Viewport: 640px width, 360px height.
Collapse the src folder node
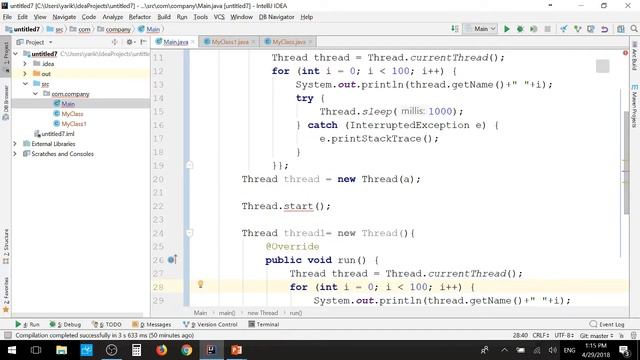point(25,84)
